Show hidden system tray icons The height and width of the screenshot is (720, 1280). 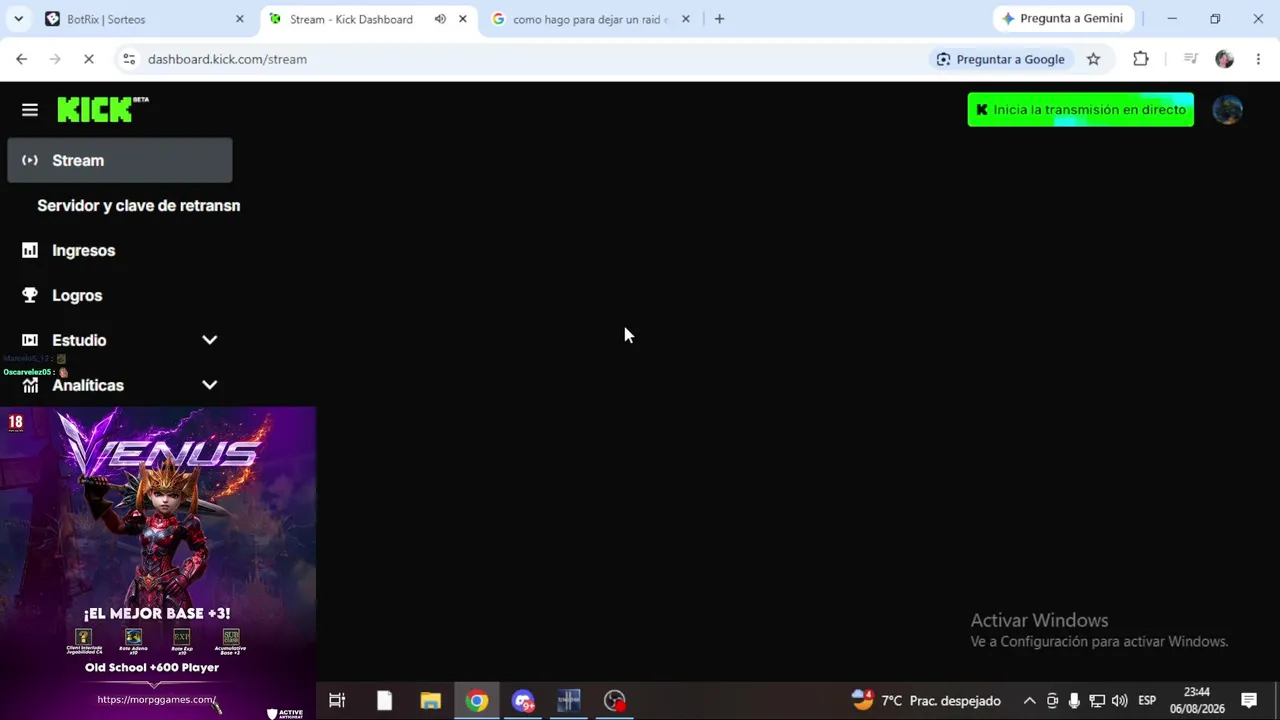[x=1029, y=701]
